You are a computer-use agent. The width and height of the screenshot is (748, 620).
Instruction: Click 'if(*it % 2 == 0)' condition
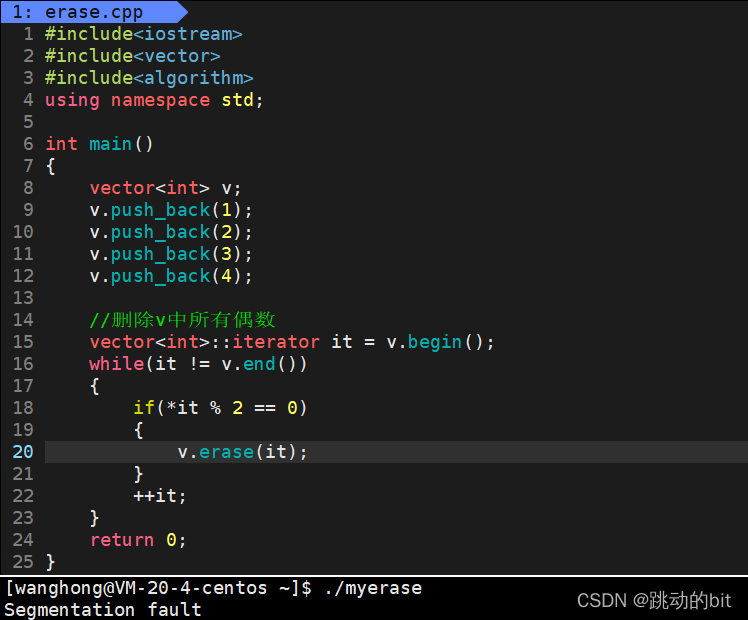click(220, 408)
